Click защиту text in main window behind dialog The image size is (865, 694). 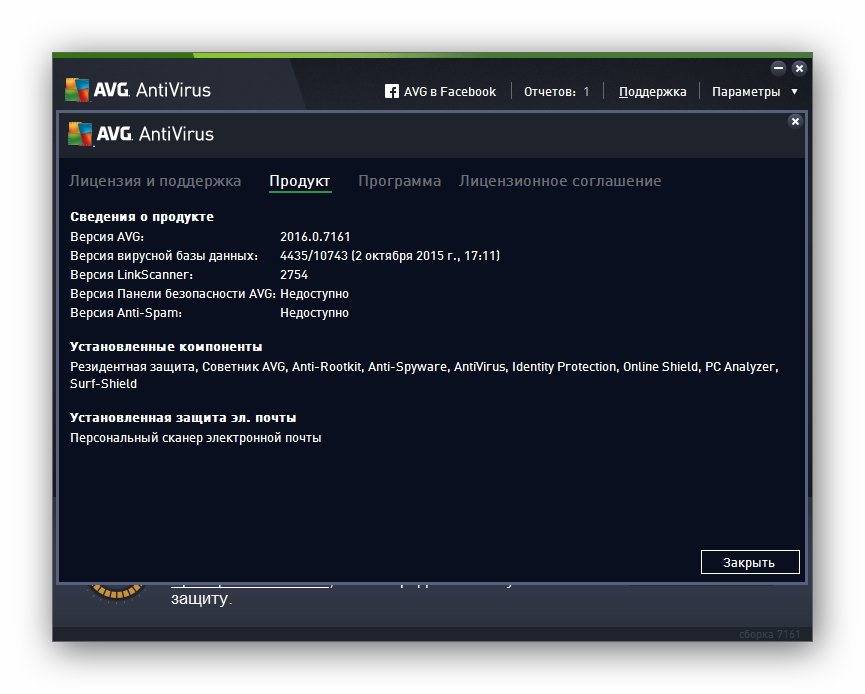[201, 599]
